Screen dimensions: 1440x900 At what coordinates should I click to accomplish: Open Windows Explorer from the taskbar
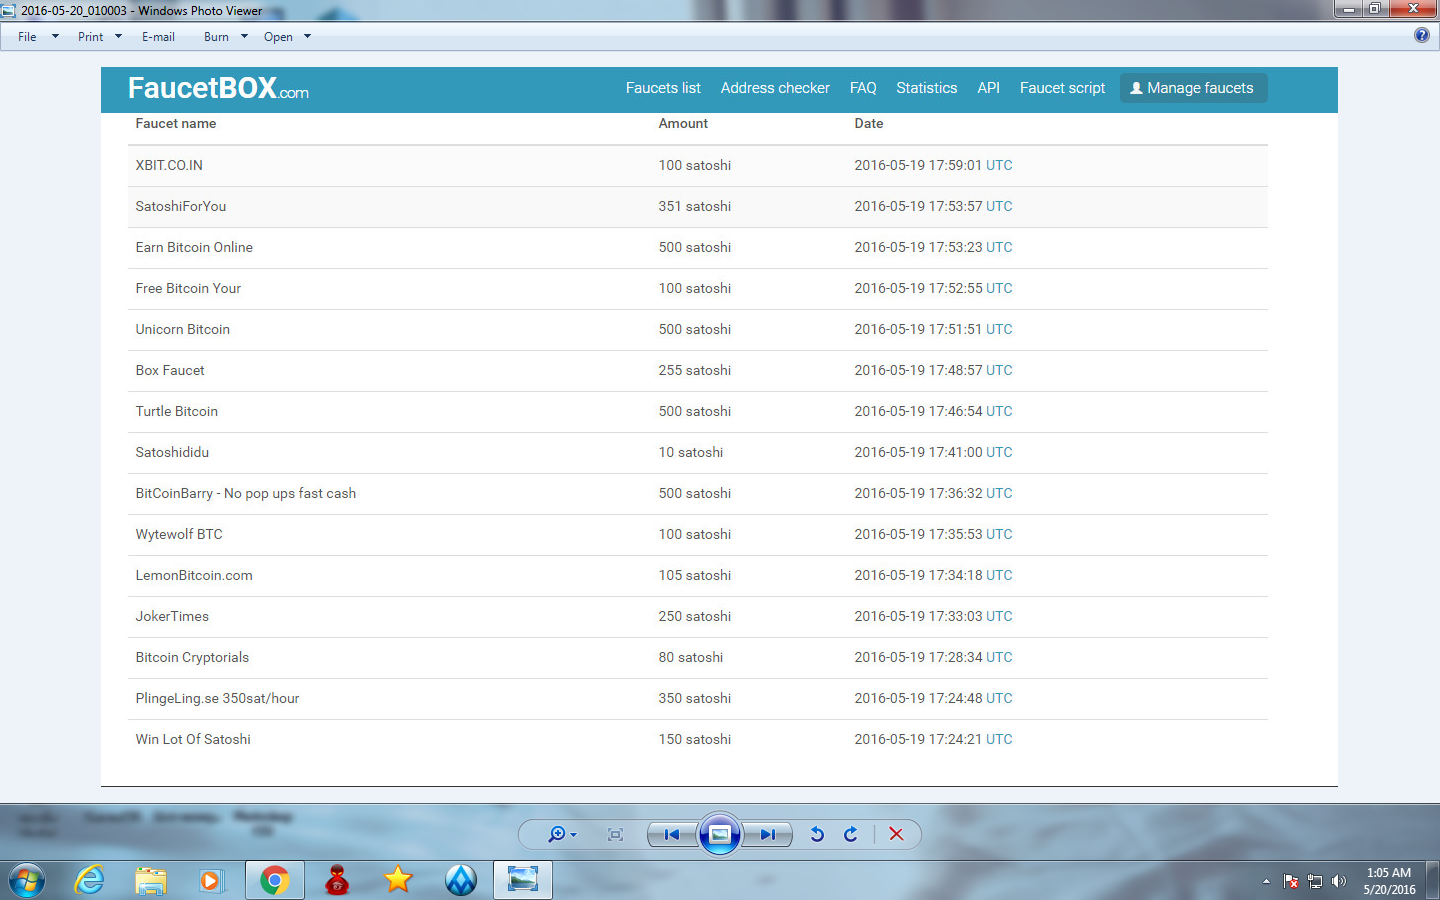click(x=151, y=880)
